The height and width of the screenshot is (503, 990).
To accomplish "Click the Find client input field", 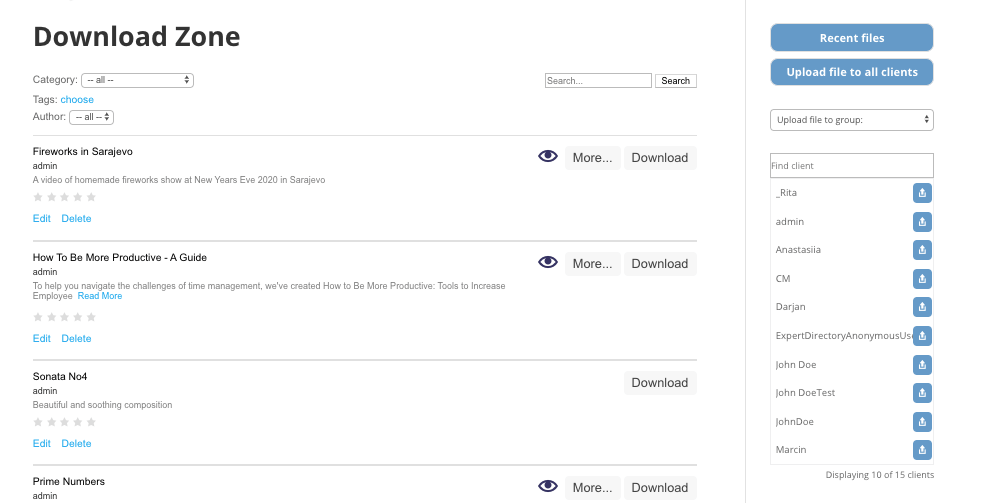I will pyautogui.click(x=852, y=165).
